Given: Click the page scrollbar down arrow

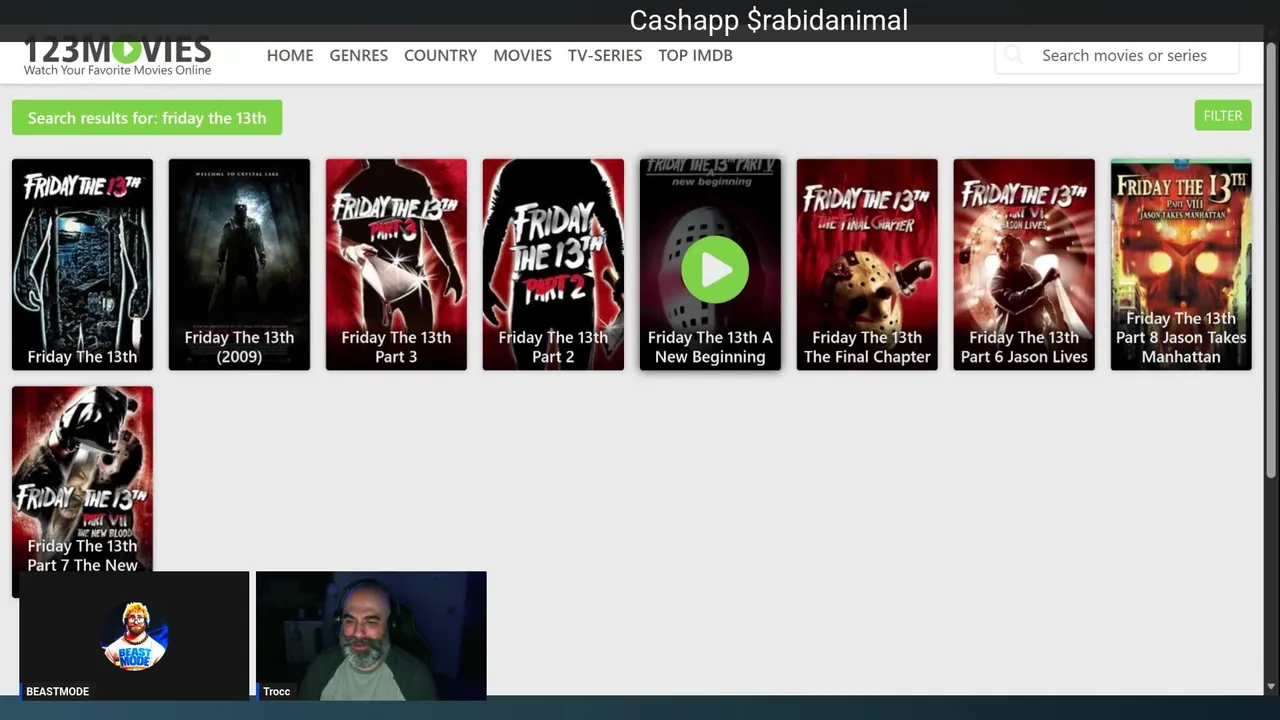Looking at the screenshot, I should click(1271, 687).
